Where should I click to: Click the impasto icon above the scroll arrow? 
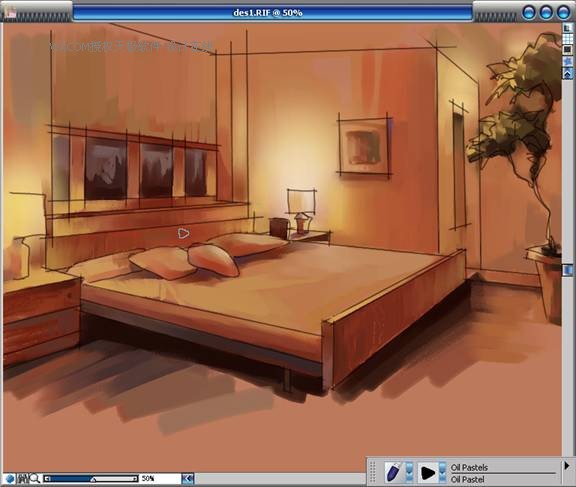coord(568,61)
